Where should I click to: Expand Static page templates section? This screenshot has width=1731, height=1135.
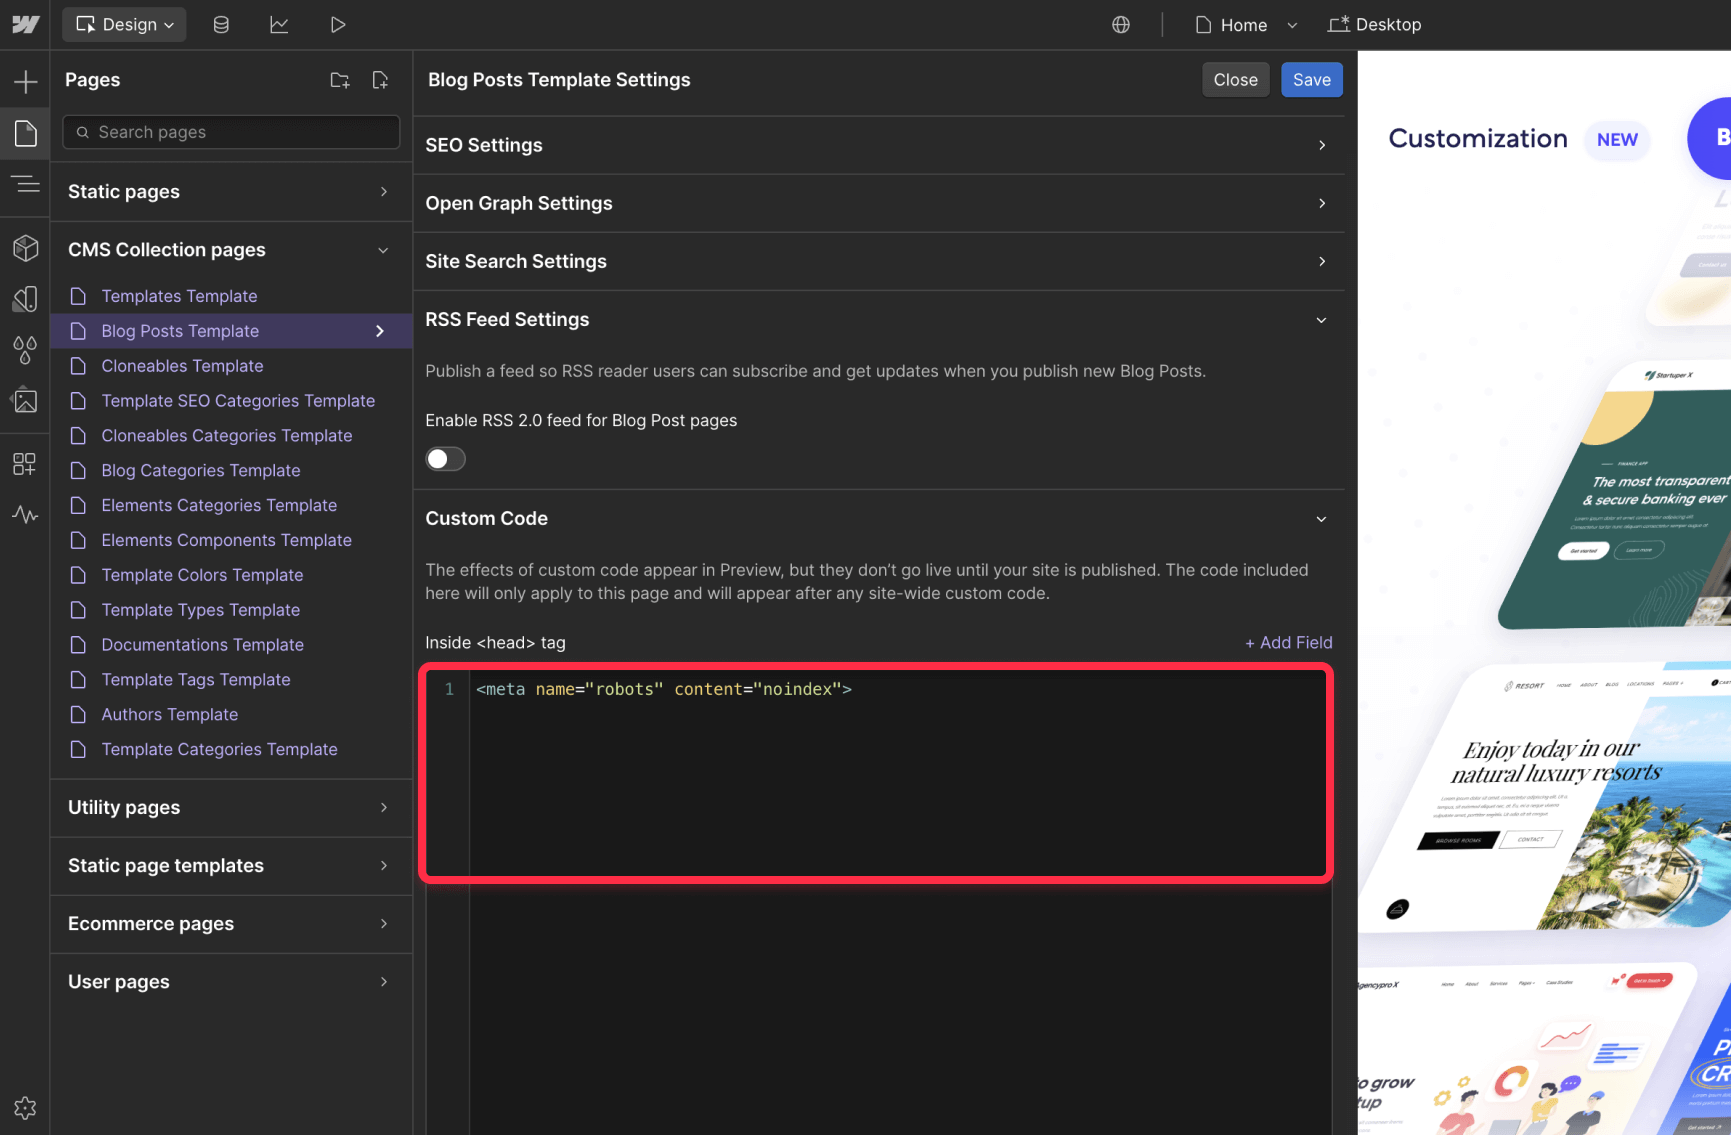[x=231, y=866]
